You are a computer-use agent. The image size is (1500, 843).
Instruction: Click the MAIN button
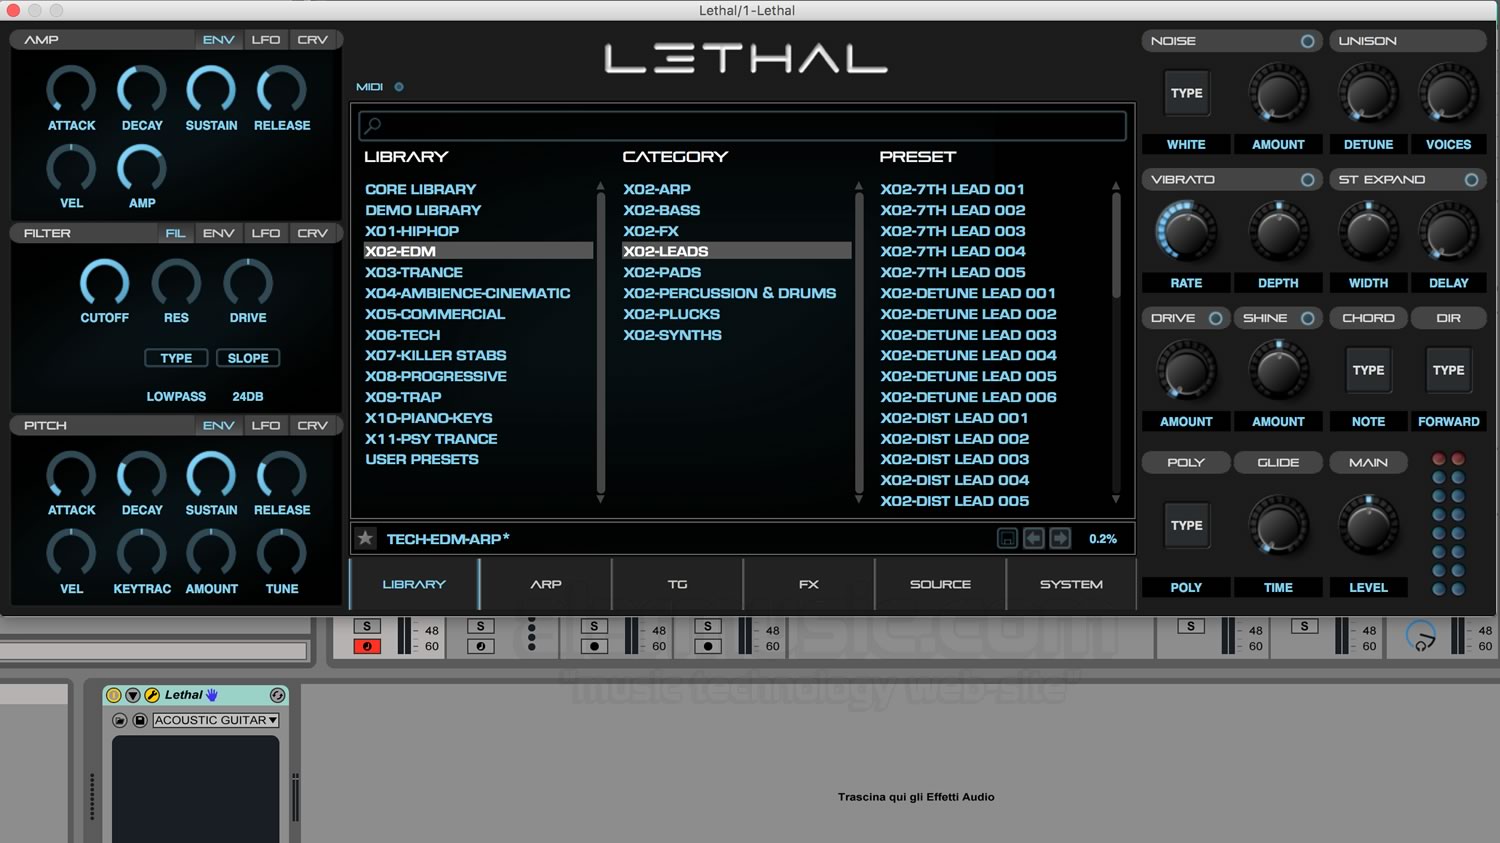coord(1368,462)
